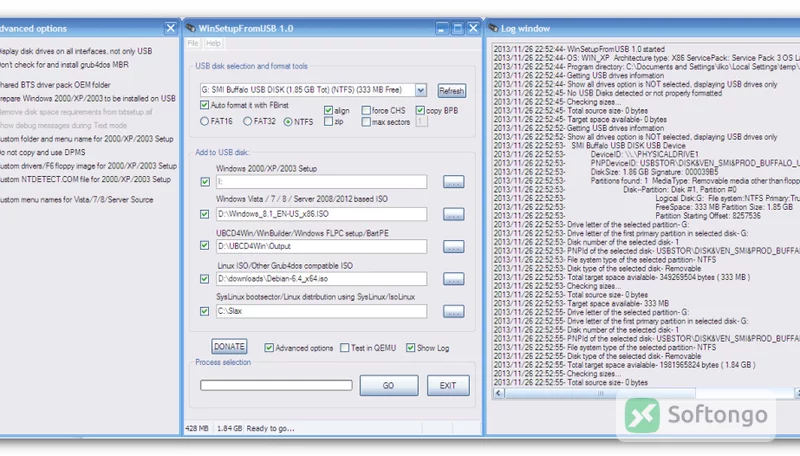The image size is (800, 456).
Task: Uncheck the UBCD4Win/WinBuilder checkbox
Action: click(x=205, y=245)
